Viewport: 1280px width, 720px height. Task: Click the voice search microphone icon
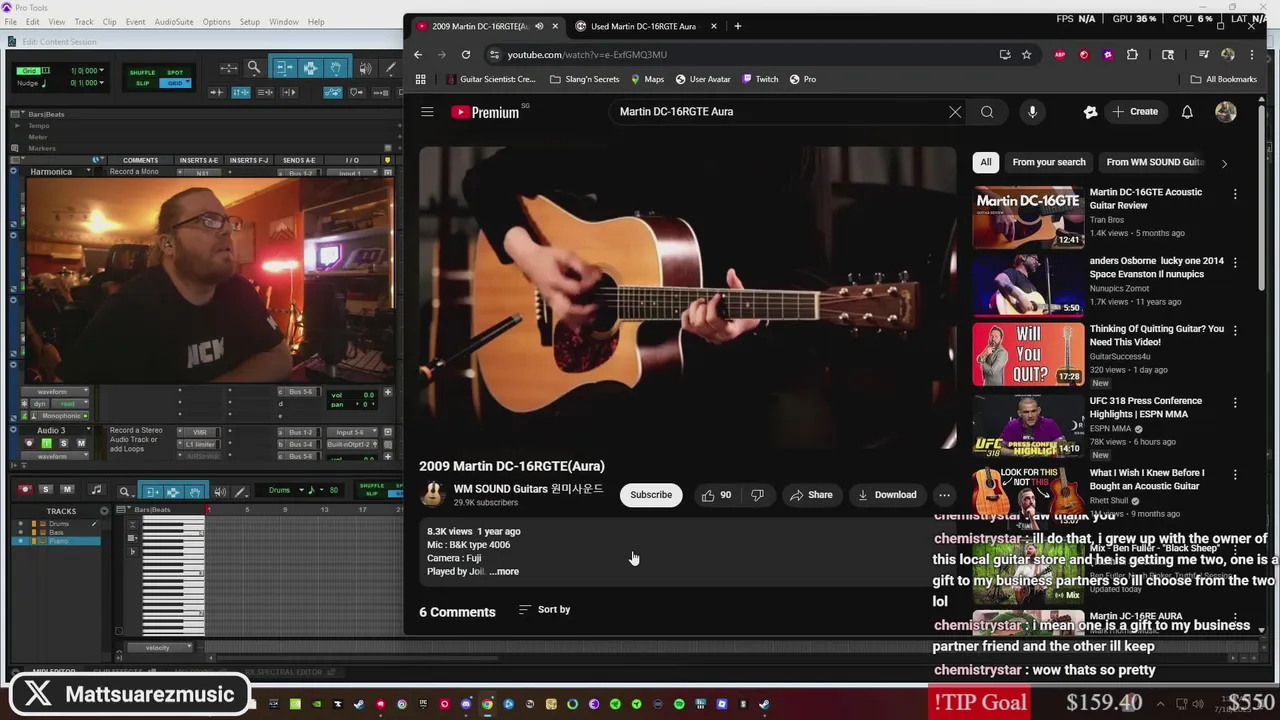pyautogui.click(x=1032, y=112)
